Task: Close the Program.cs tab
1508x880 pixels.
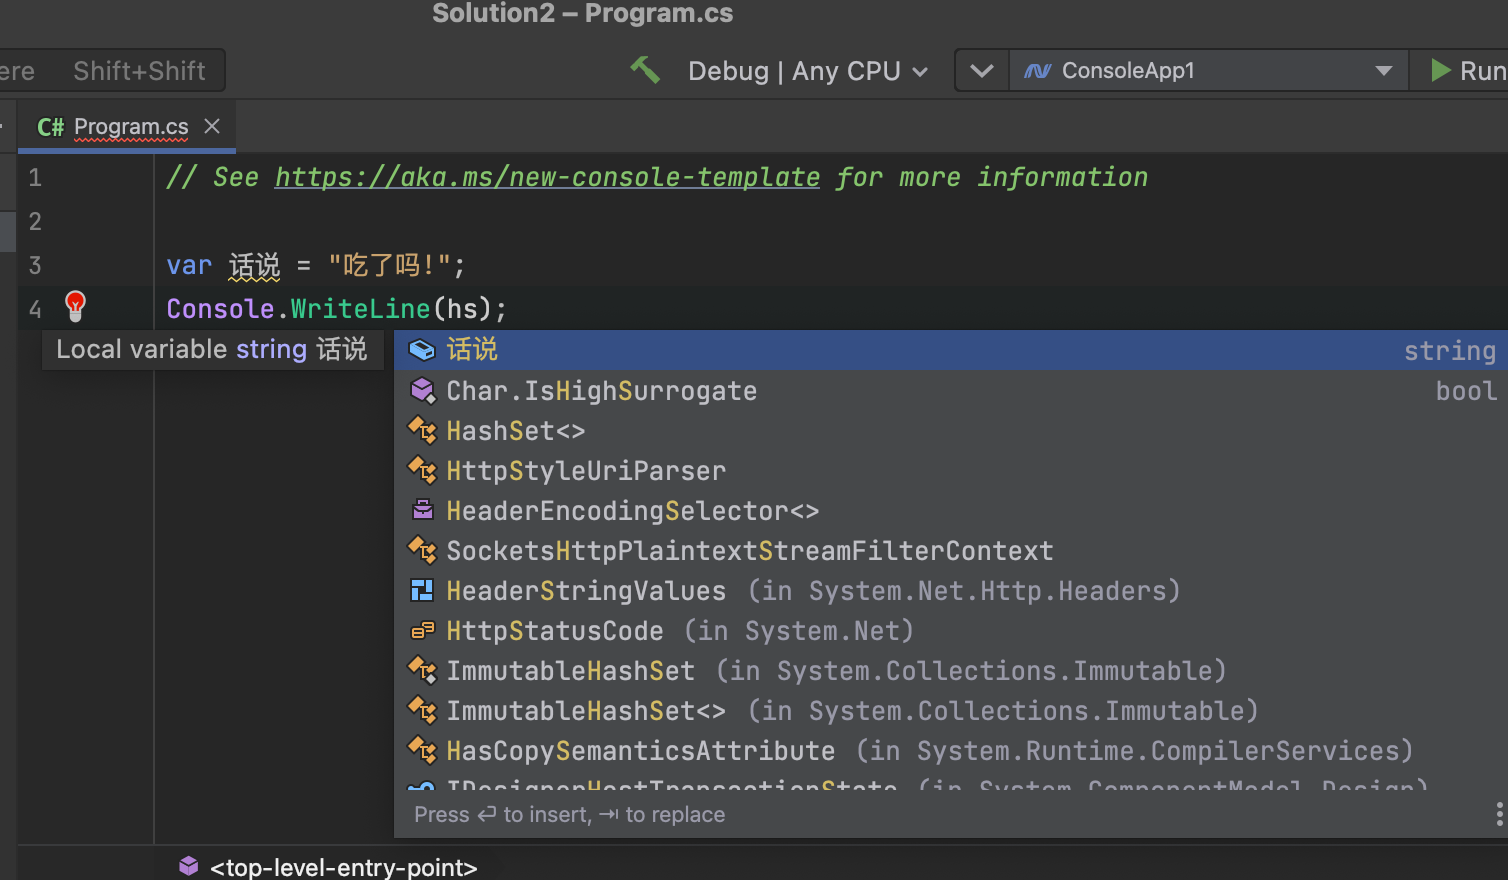Action: 212,126
